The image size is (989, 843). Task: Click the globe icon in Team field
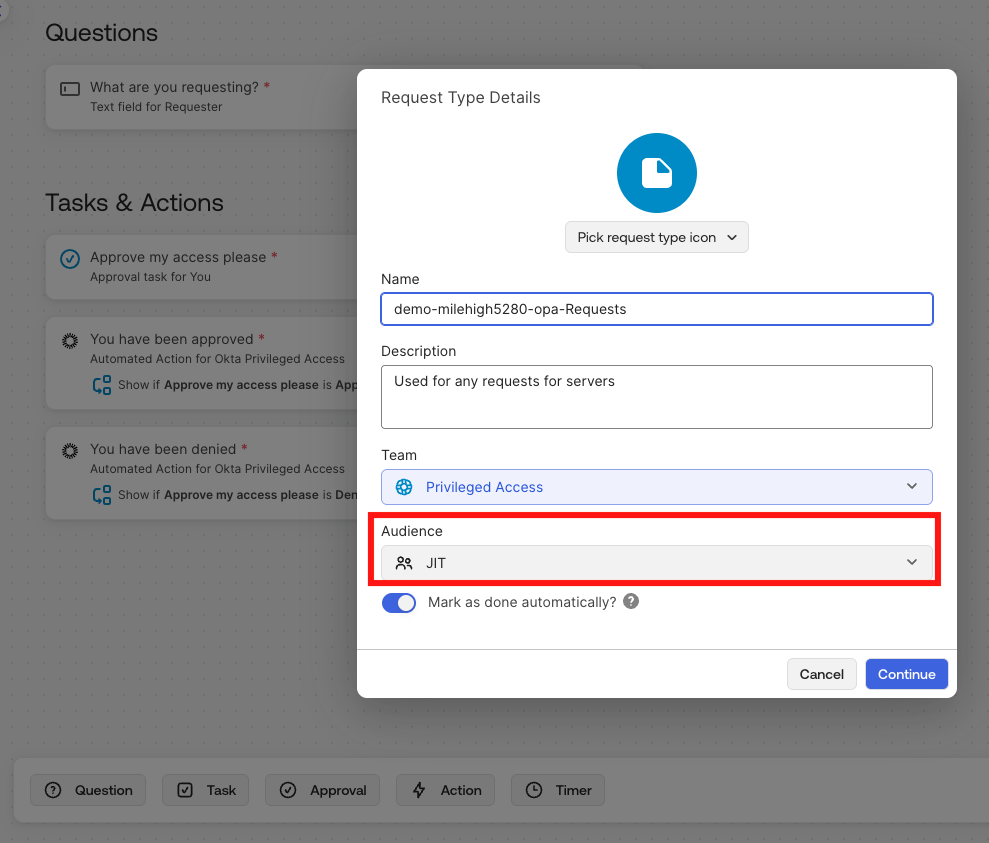pyautogui.click(x=404, y=487)
